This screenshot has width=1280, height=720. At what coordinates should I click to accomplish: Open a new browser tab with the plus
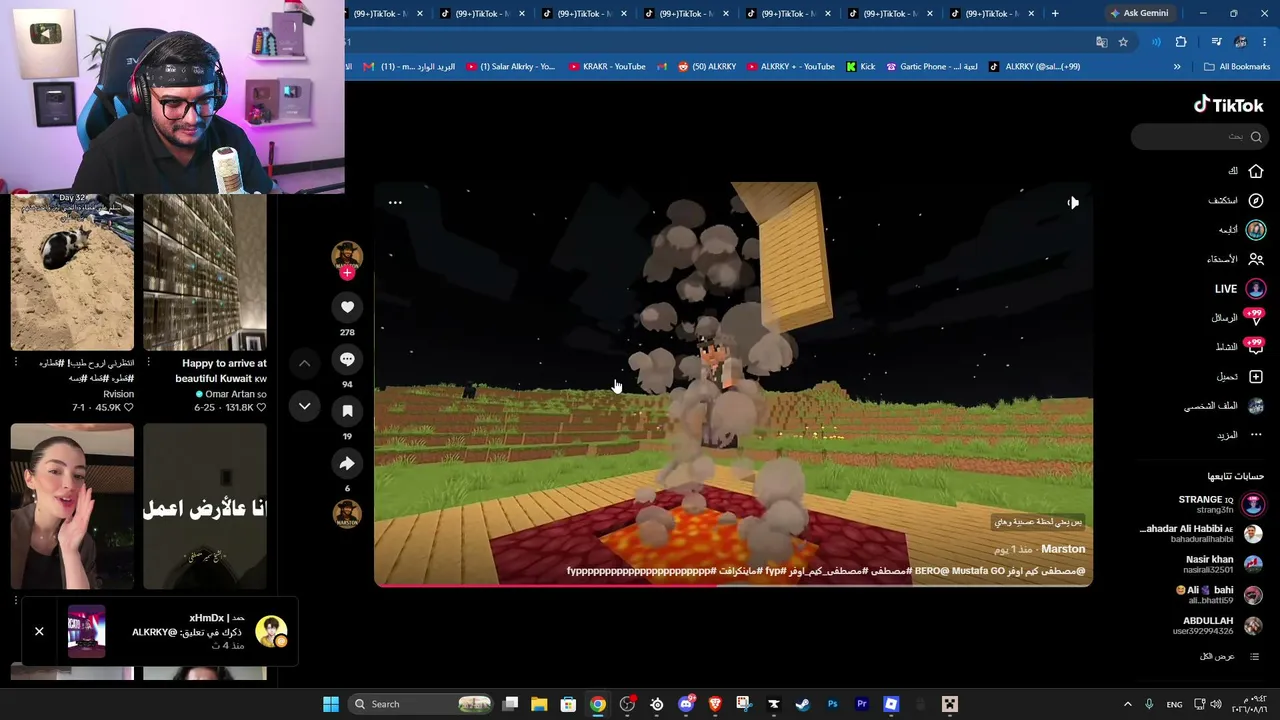1055,13
